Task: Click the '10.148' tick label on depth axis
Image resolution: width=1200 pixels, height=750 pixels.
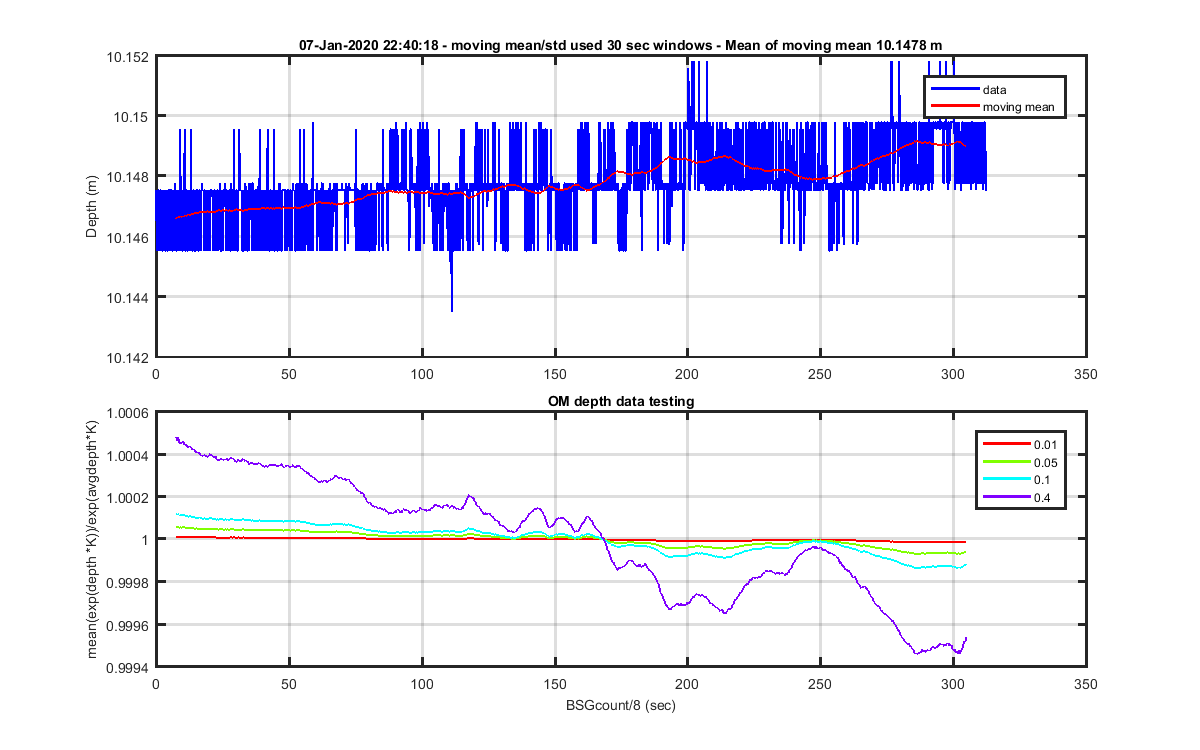Action: click(128, 177)
